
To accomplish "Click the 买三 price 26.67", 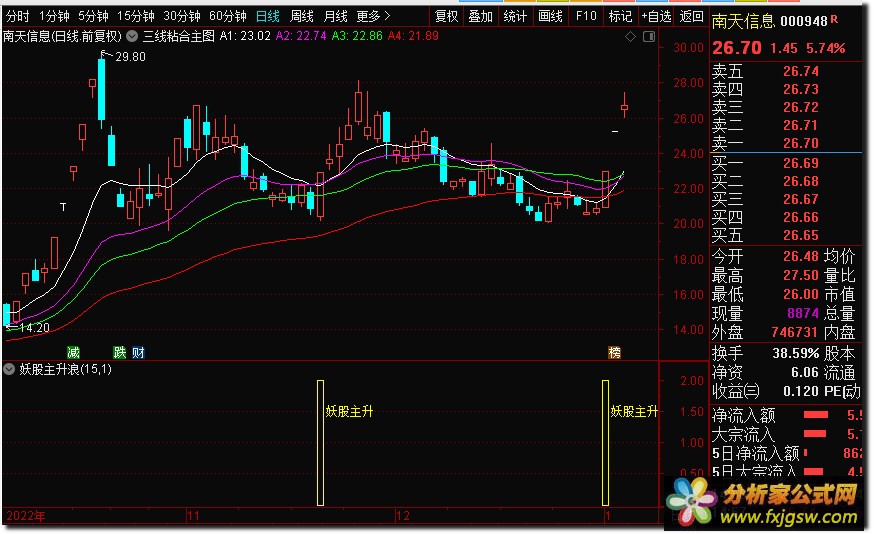I will pos(800,199).
